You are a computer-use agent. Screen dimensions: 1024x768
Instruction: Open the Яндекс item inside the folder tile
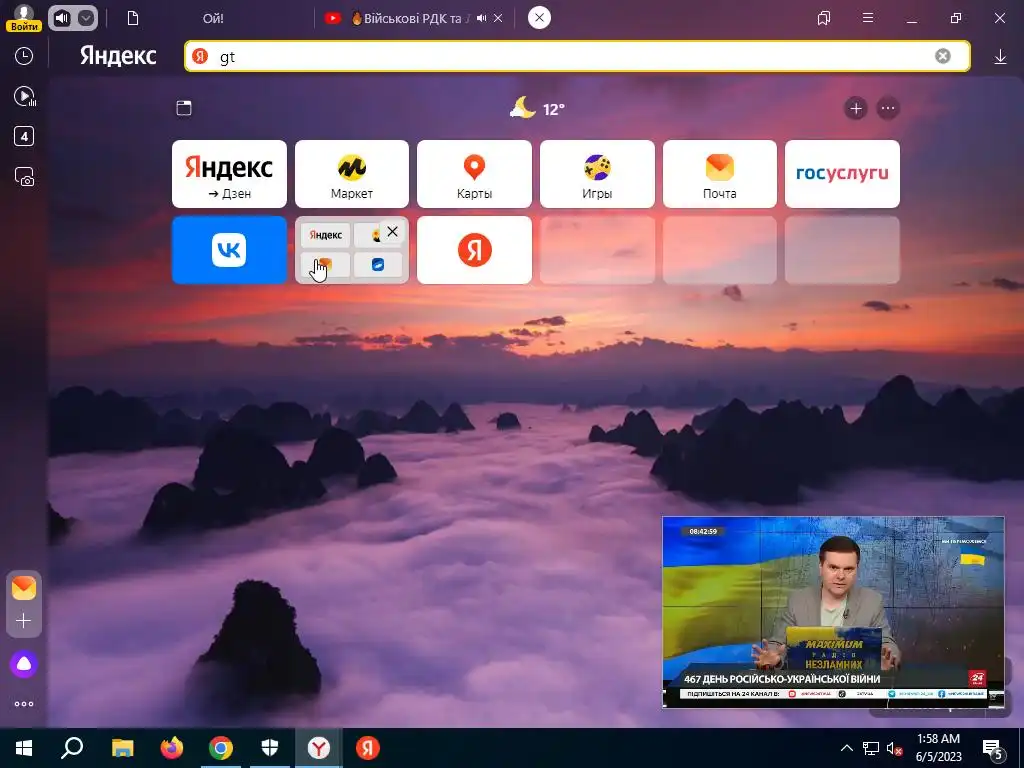tap(326, 235)
